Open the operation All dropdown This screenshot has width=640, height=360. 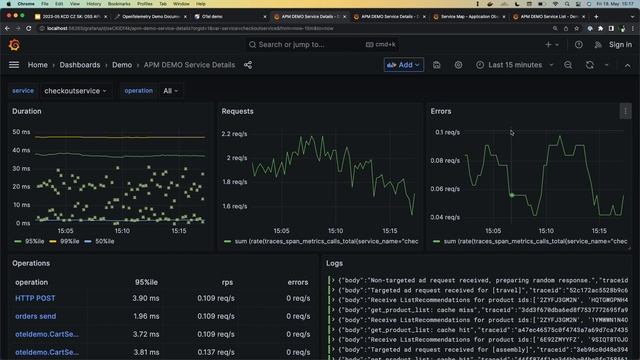click(170, 91)
